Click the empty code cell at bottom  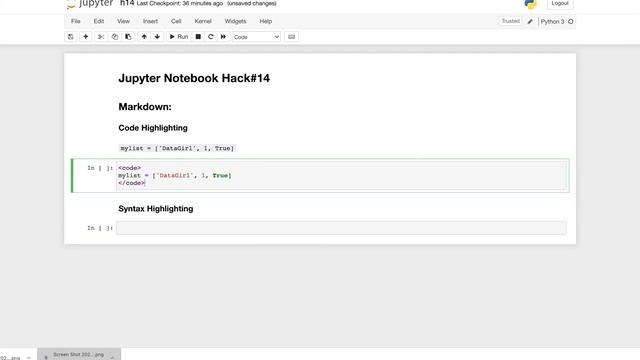pyautogui.click(x=341, y=228)
